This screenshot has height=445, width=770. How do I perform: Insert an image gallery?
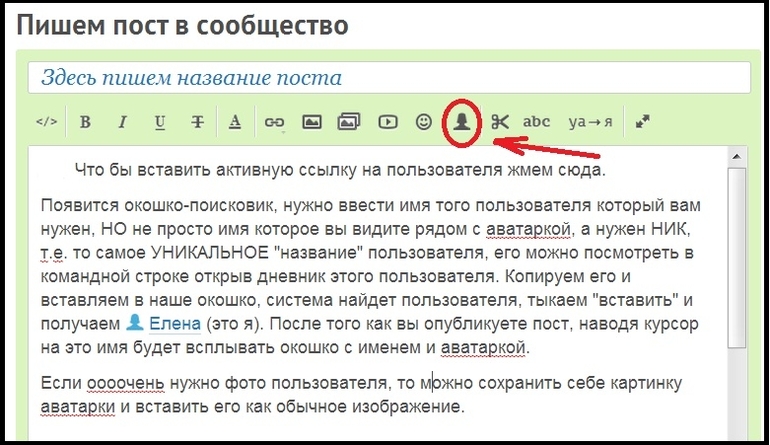point(349,121)
